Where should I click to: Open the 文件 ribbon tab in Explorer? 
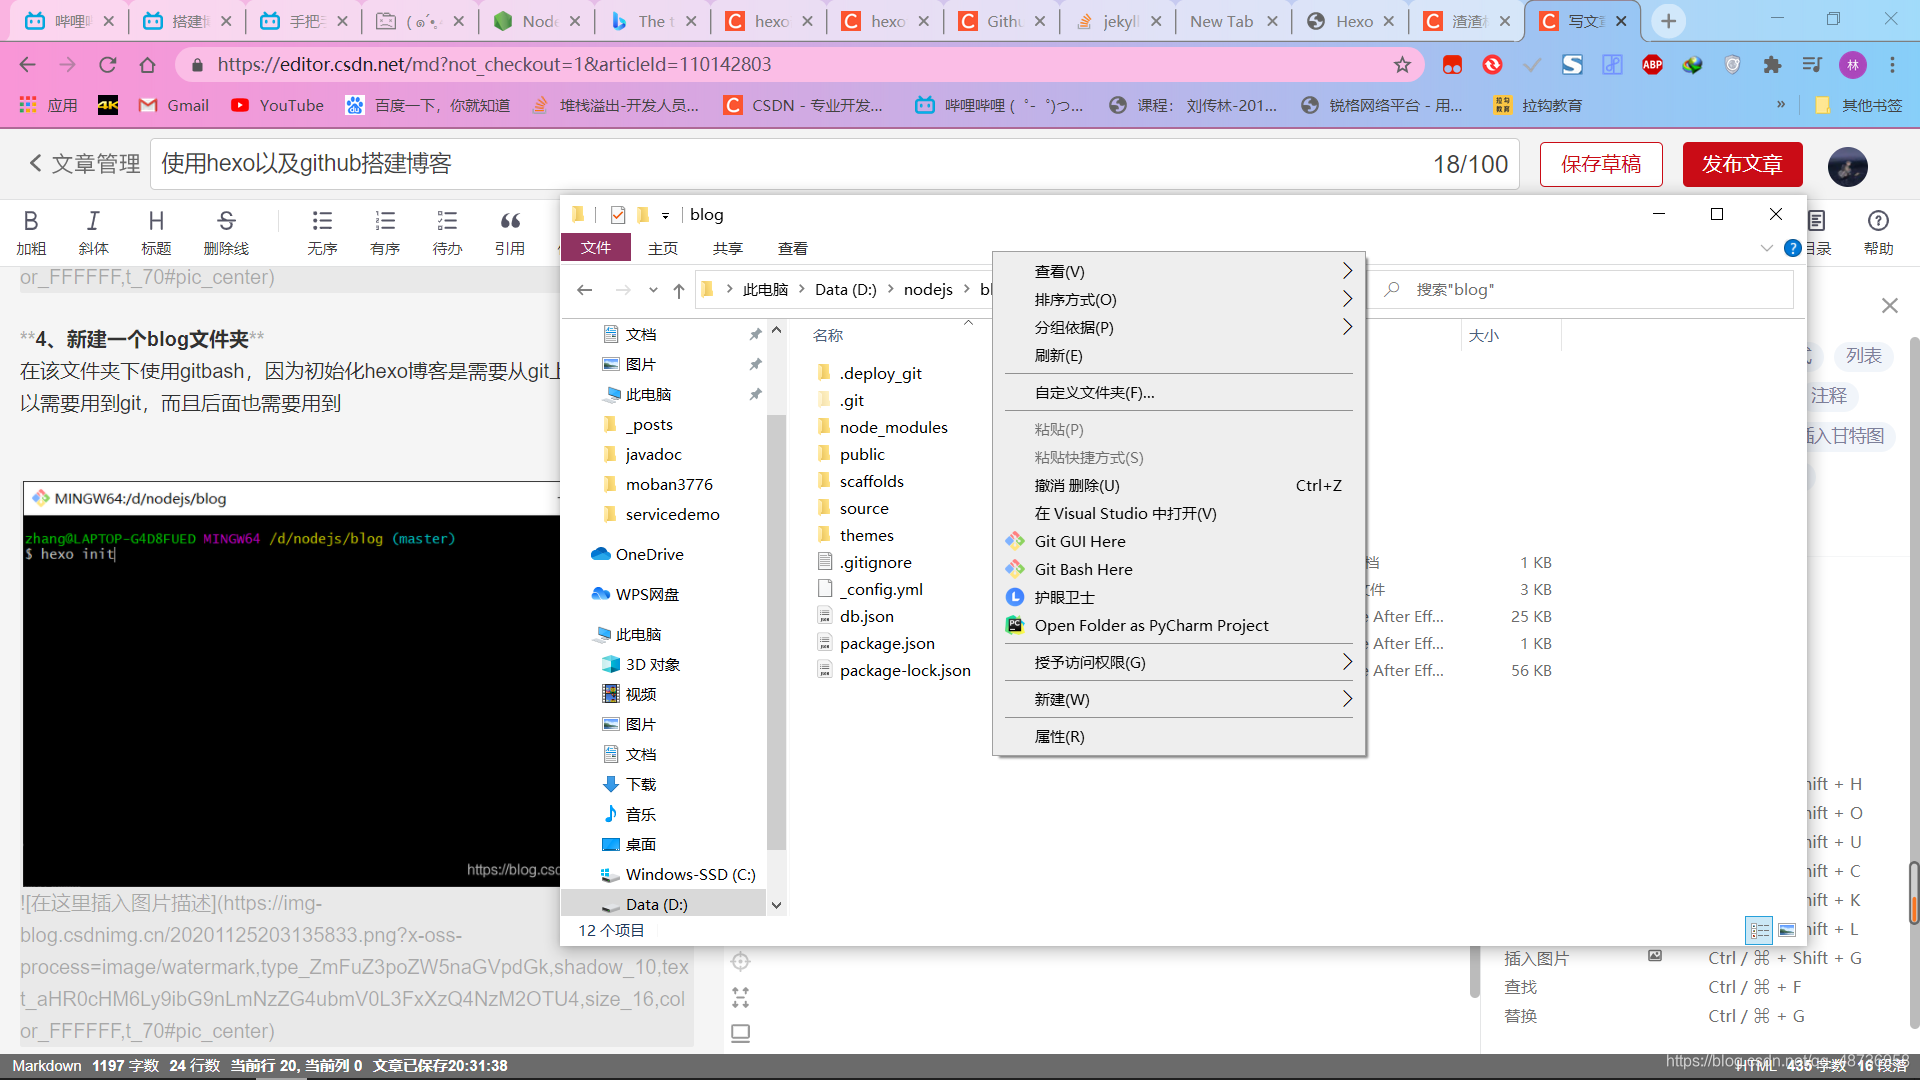point(596,248)
